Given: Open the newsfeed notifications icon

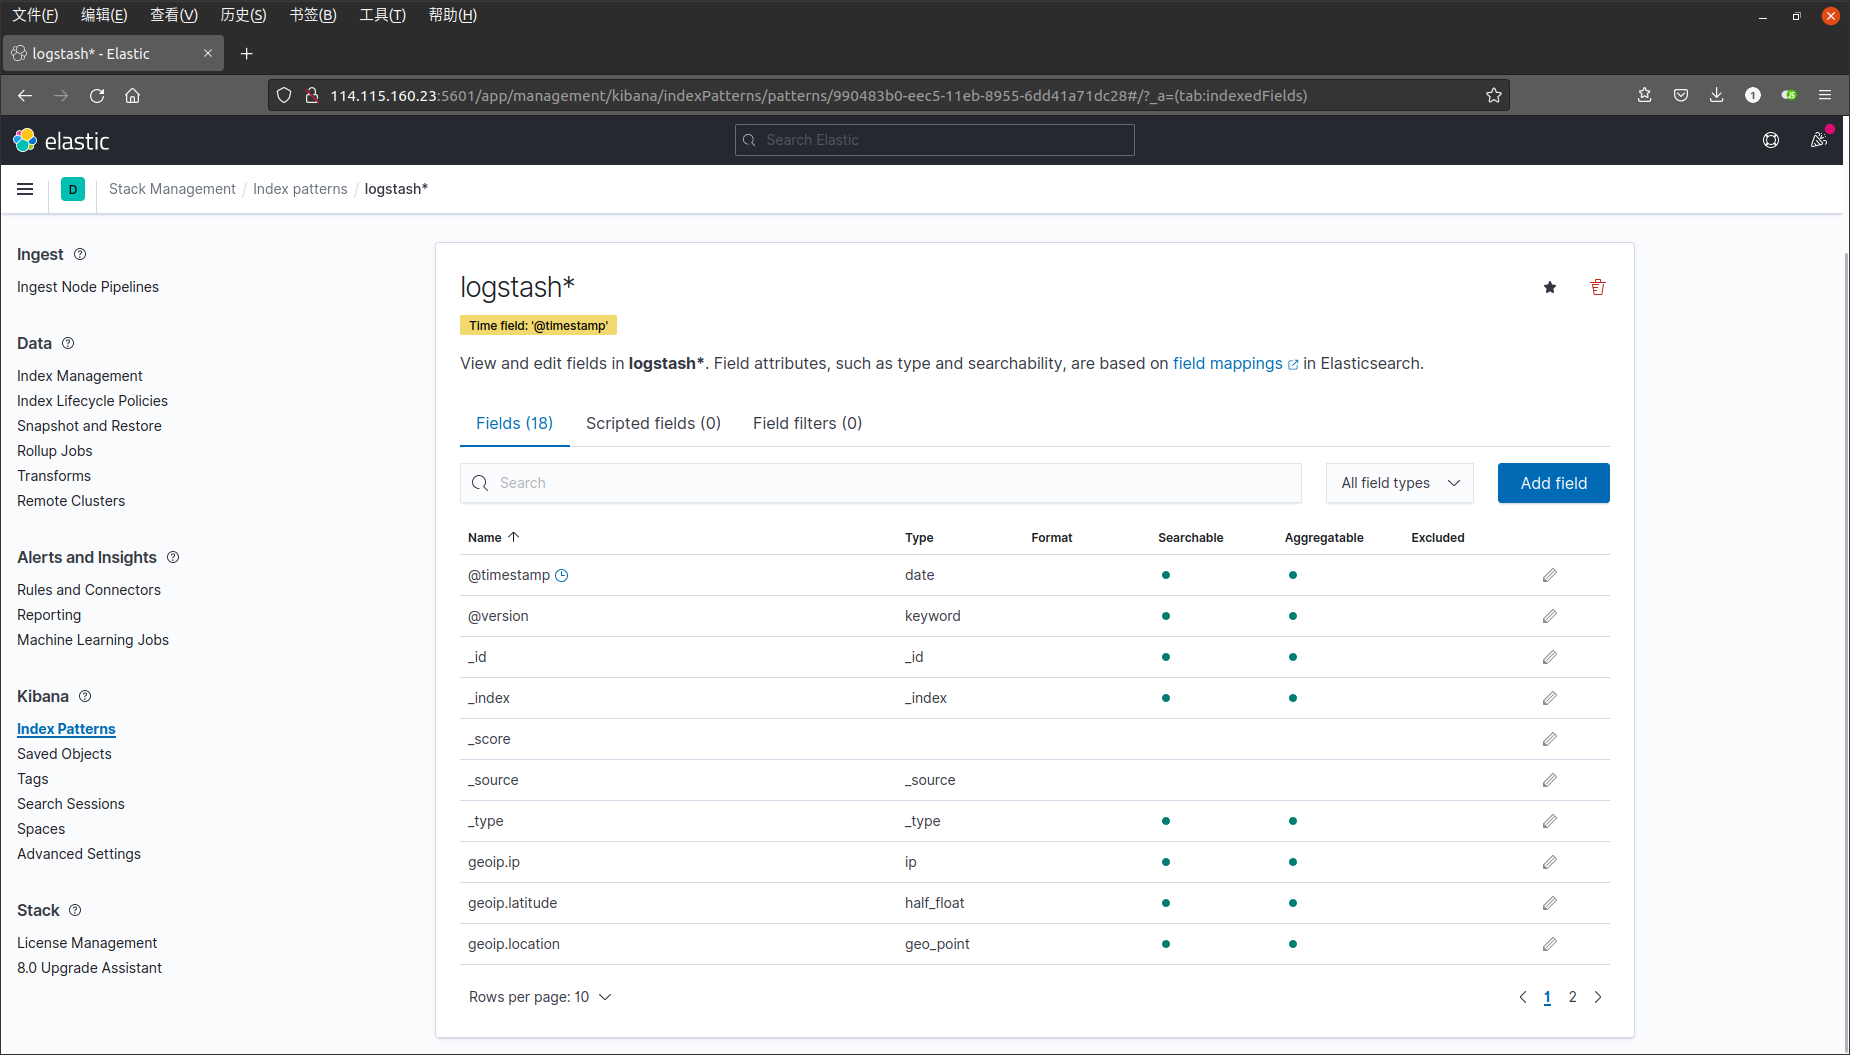Looking at the screenshot, I should [x=1819, y=140].
